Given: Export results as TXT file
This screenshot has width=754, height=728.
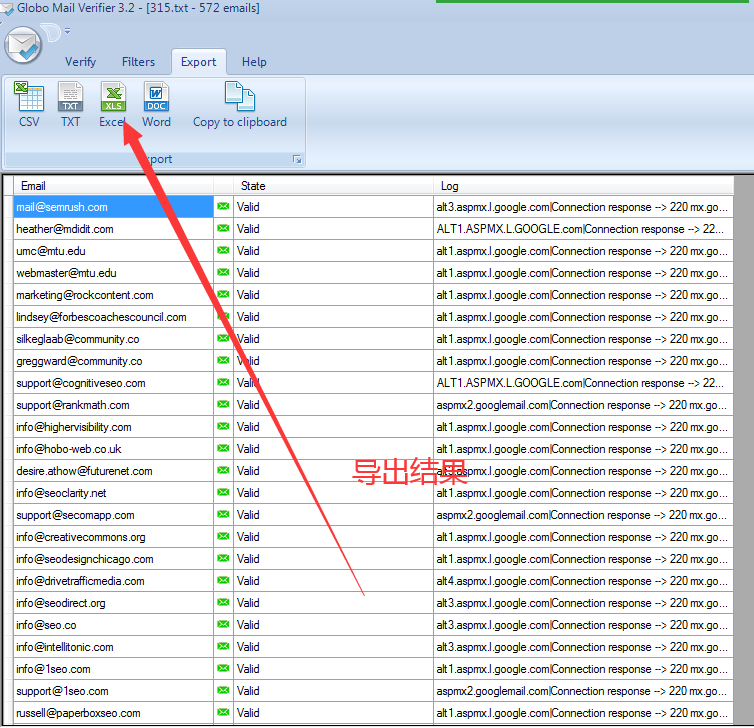Looking at the screenshot, I should [70, 105].
